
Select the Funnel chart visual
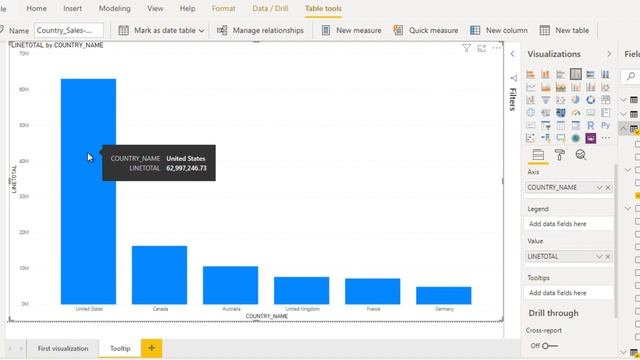(546, 100)
